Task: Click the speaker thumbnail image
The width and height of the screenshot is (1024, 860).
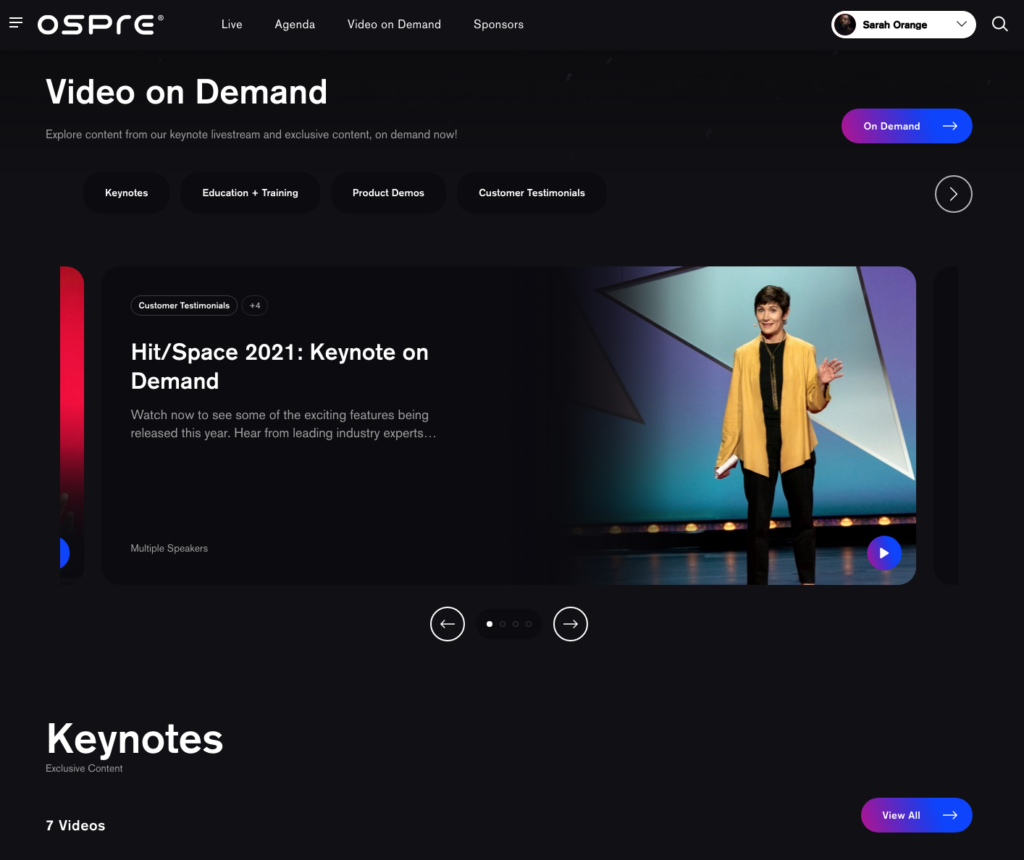Action: click(741, 425)
